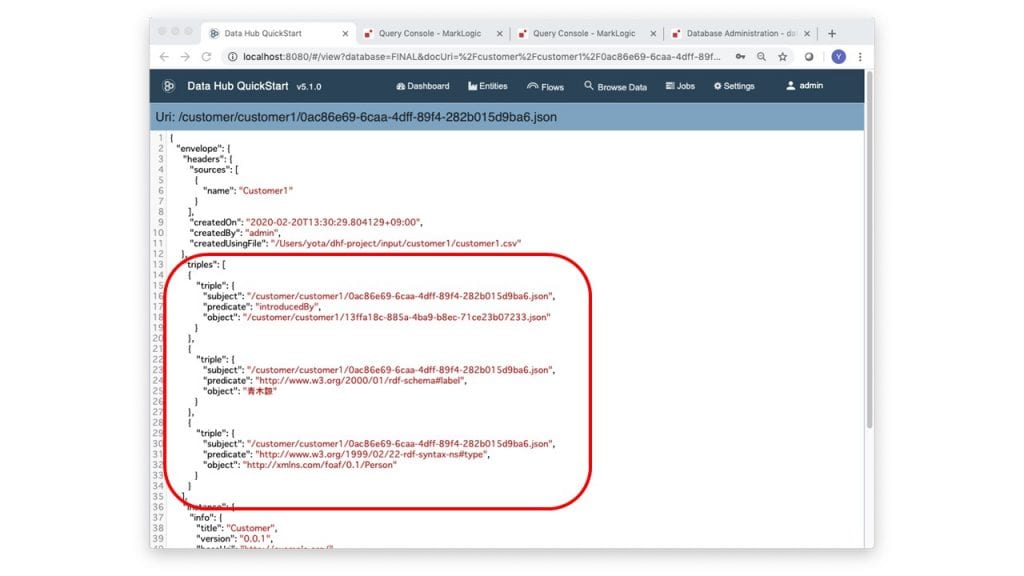Screen dimensions: 1024x576
Task: Click the Data Hub QuickStart logo icon
Action: point(169,86)
